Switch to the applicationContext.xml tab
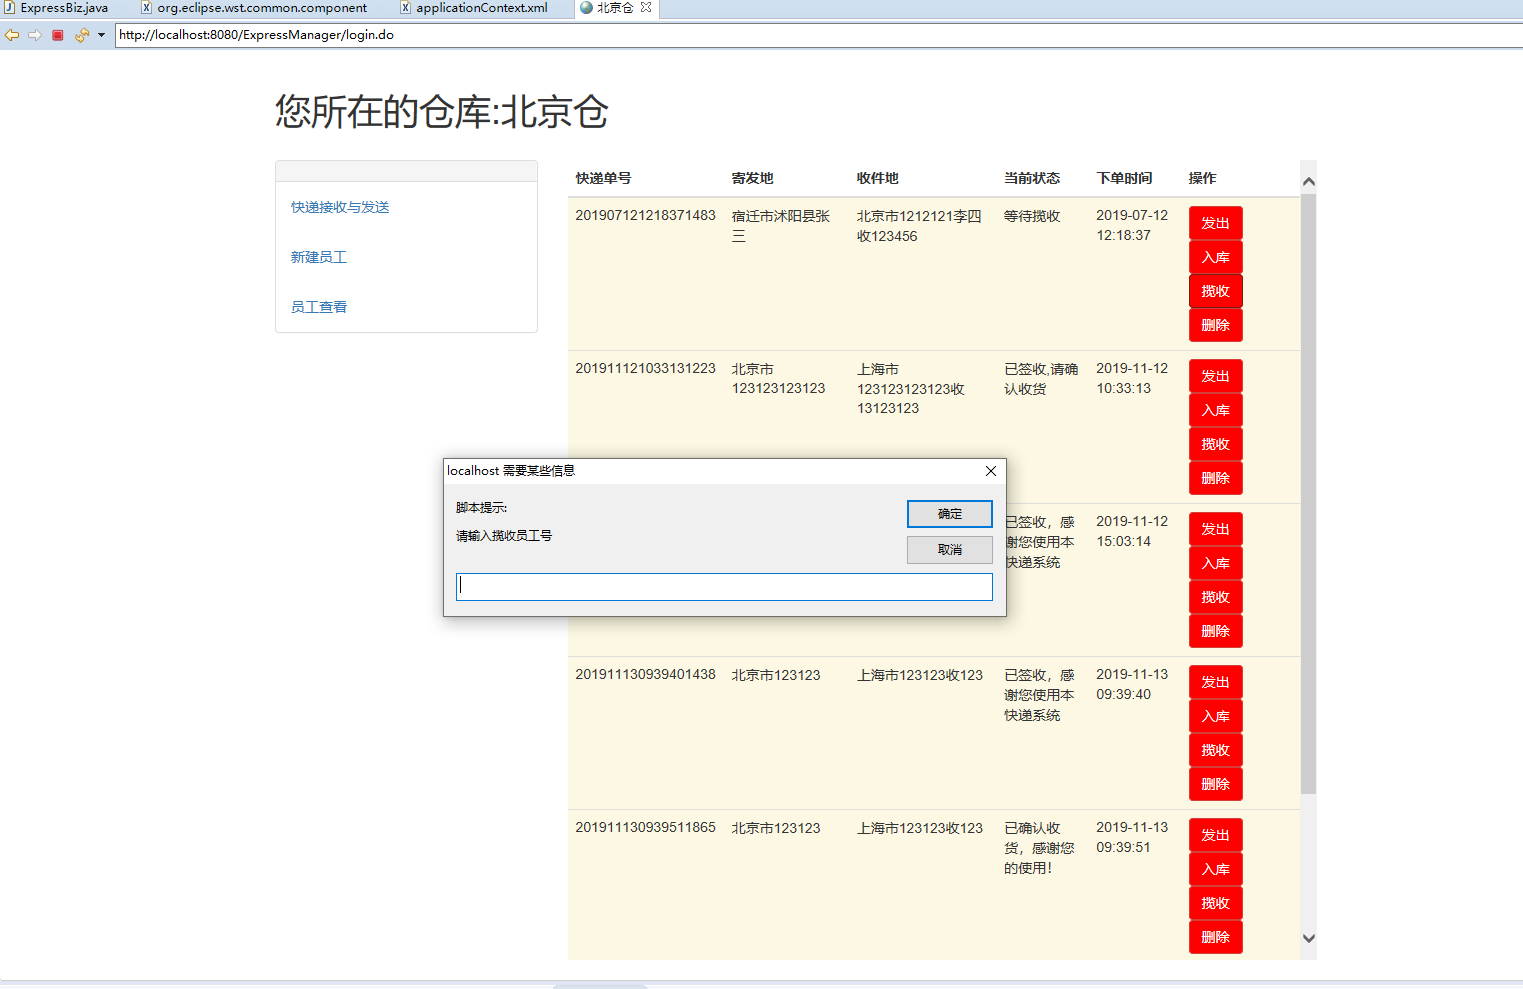The image size is (1523, 989). 480,8
